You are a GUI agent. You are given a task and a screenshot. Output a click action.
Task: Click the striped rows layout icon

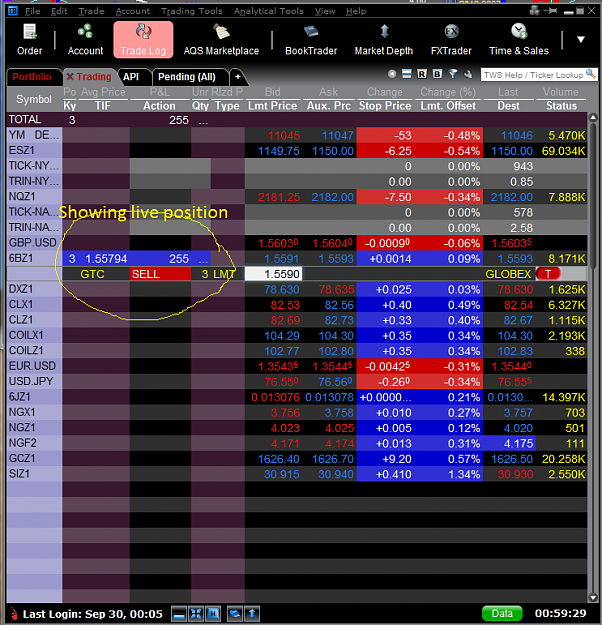[x=407, y=74]
